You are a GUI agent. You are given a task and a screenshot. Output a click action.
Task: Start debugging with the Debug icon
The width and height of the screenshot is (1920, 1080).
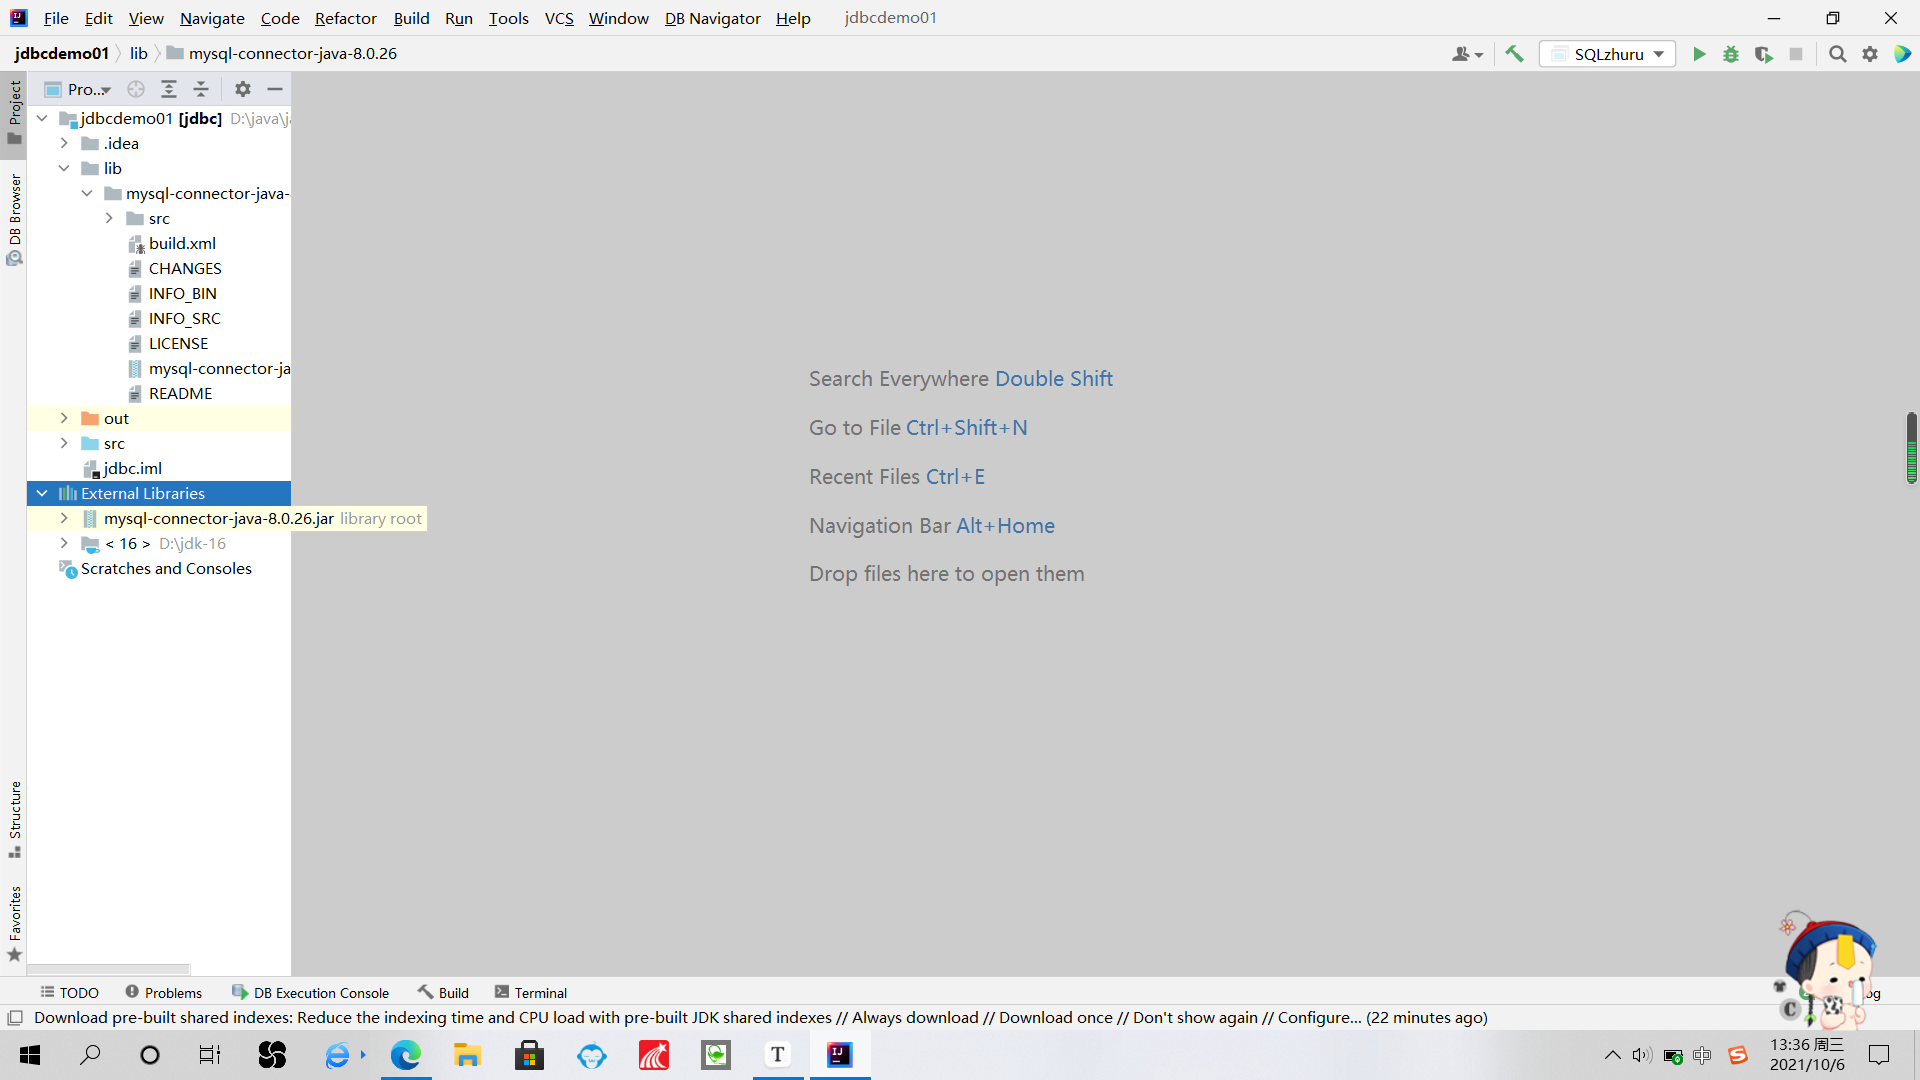(1731, 54)
